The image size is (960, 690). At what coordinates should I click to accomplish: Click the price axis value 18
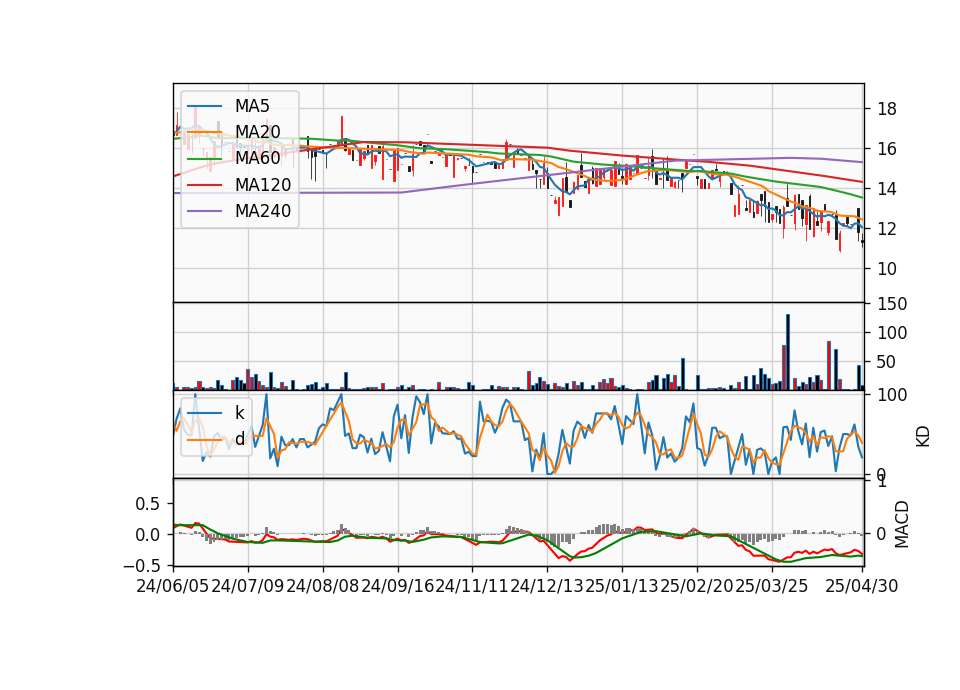pos(887,109)
